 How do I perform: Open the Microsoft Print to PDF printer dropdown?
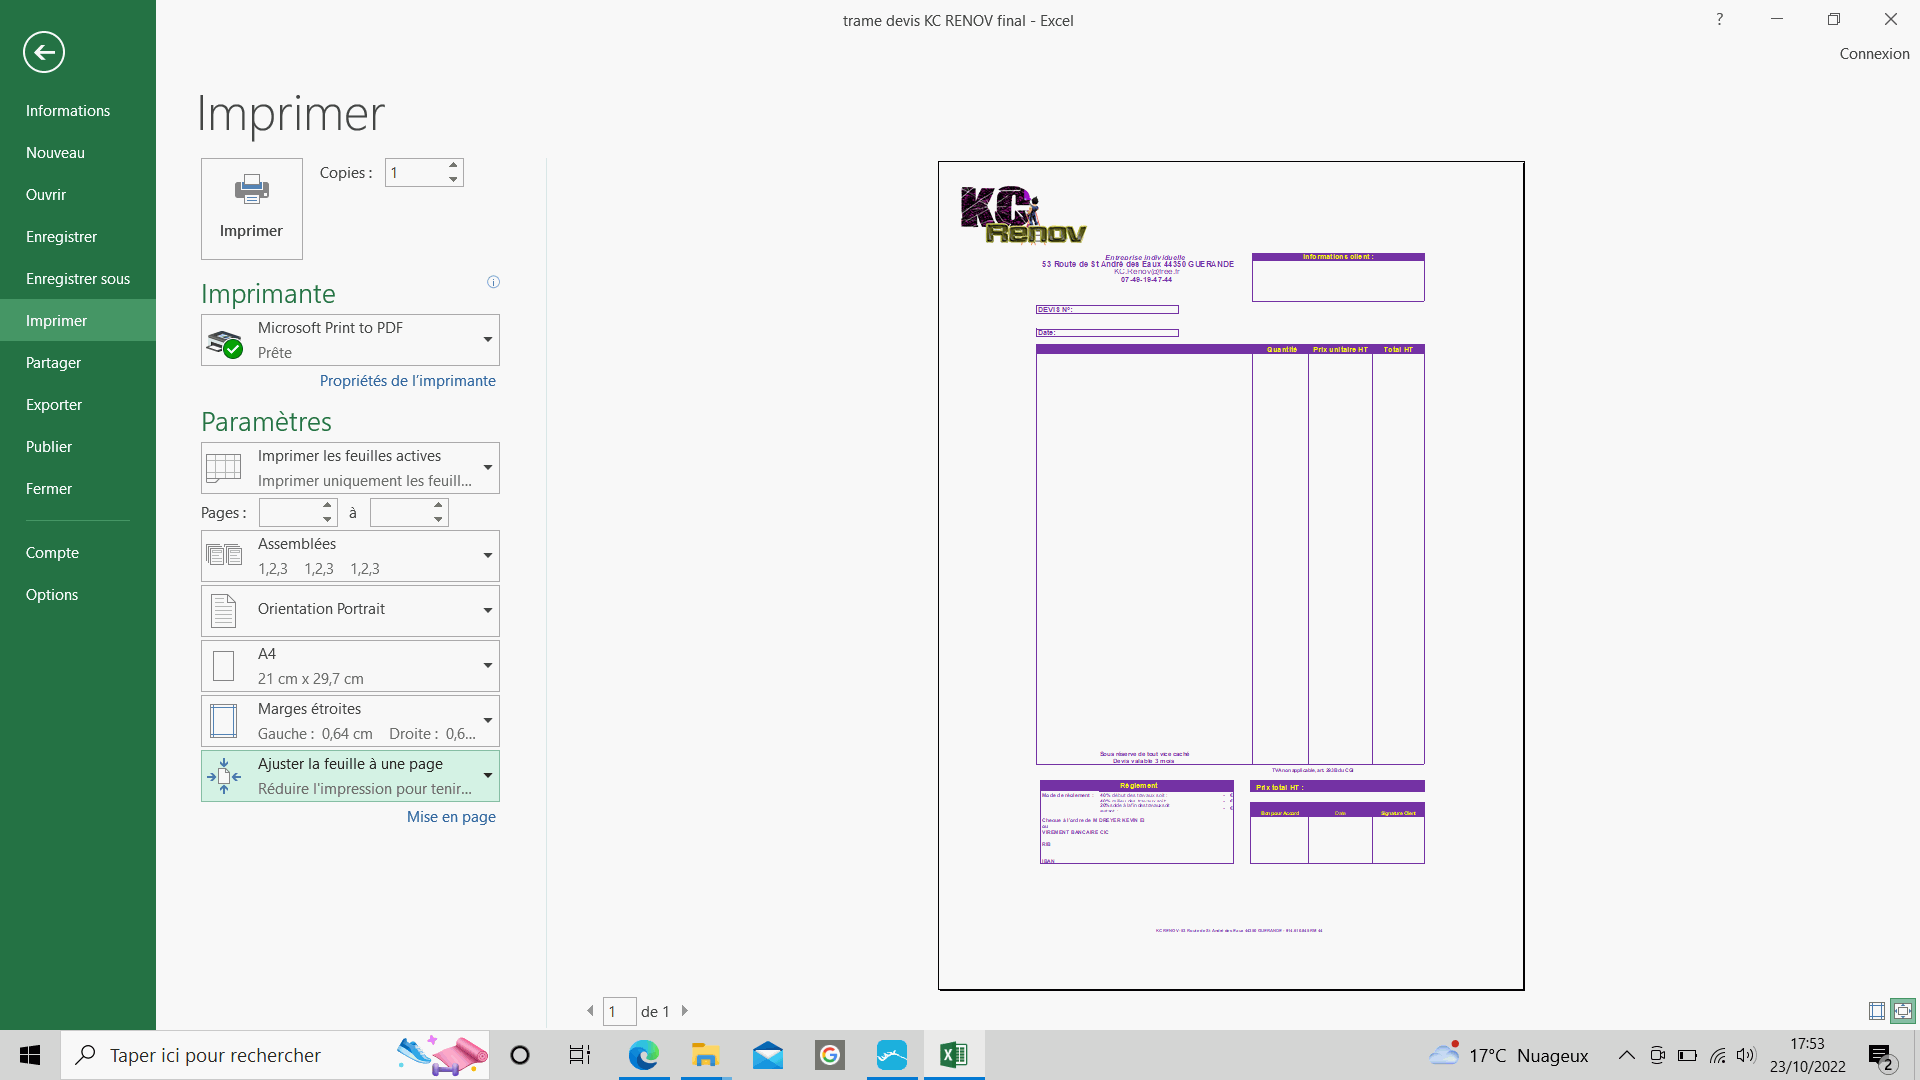click(x=350, y=340)
